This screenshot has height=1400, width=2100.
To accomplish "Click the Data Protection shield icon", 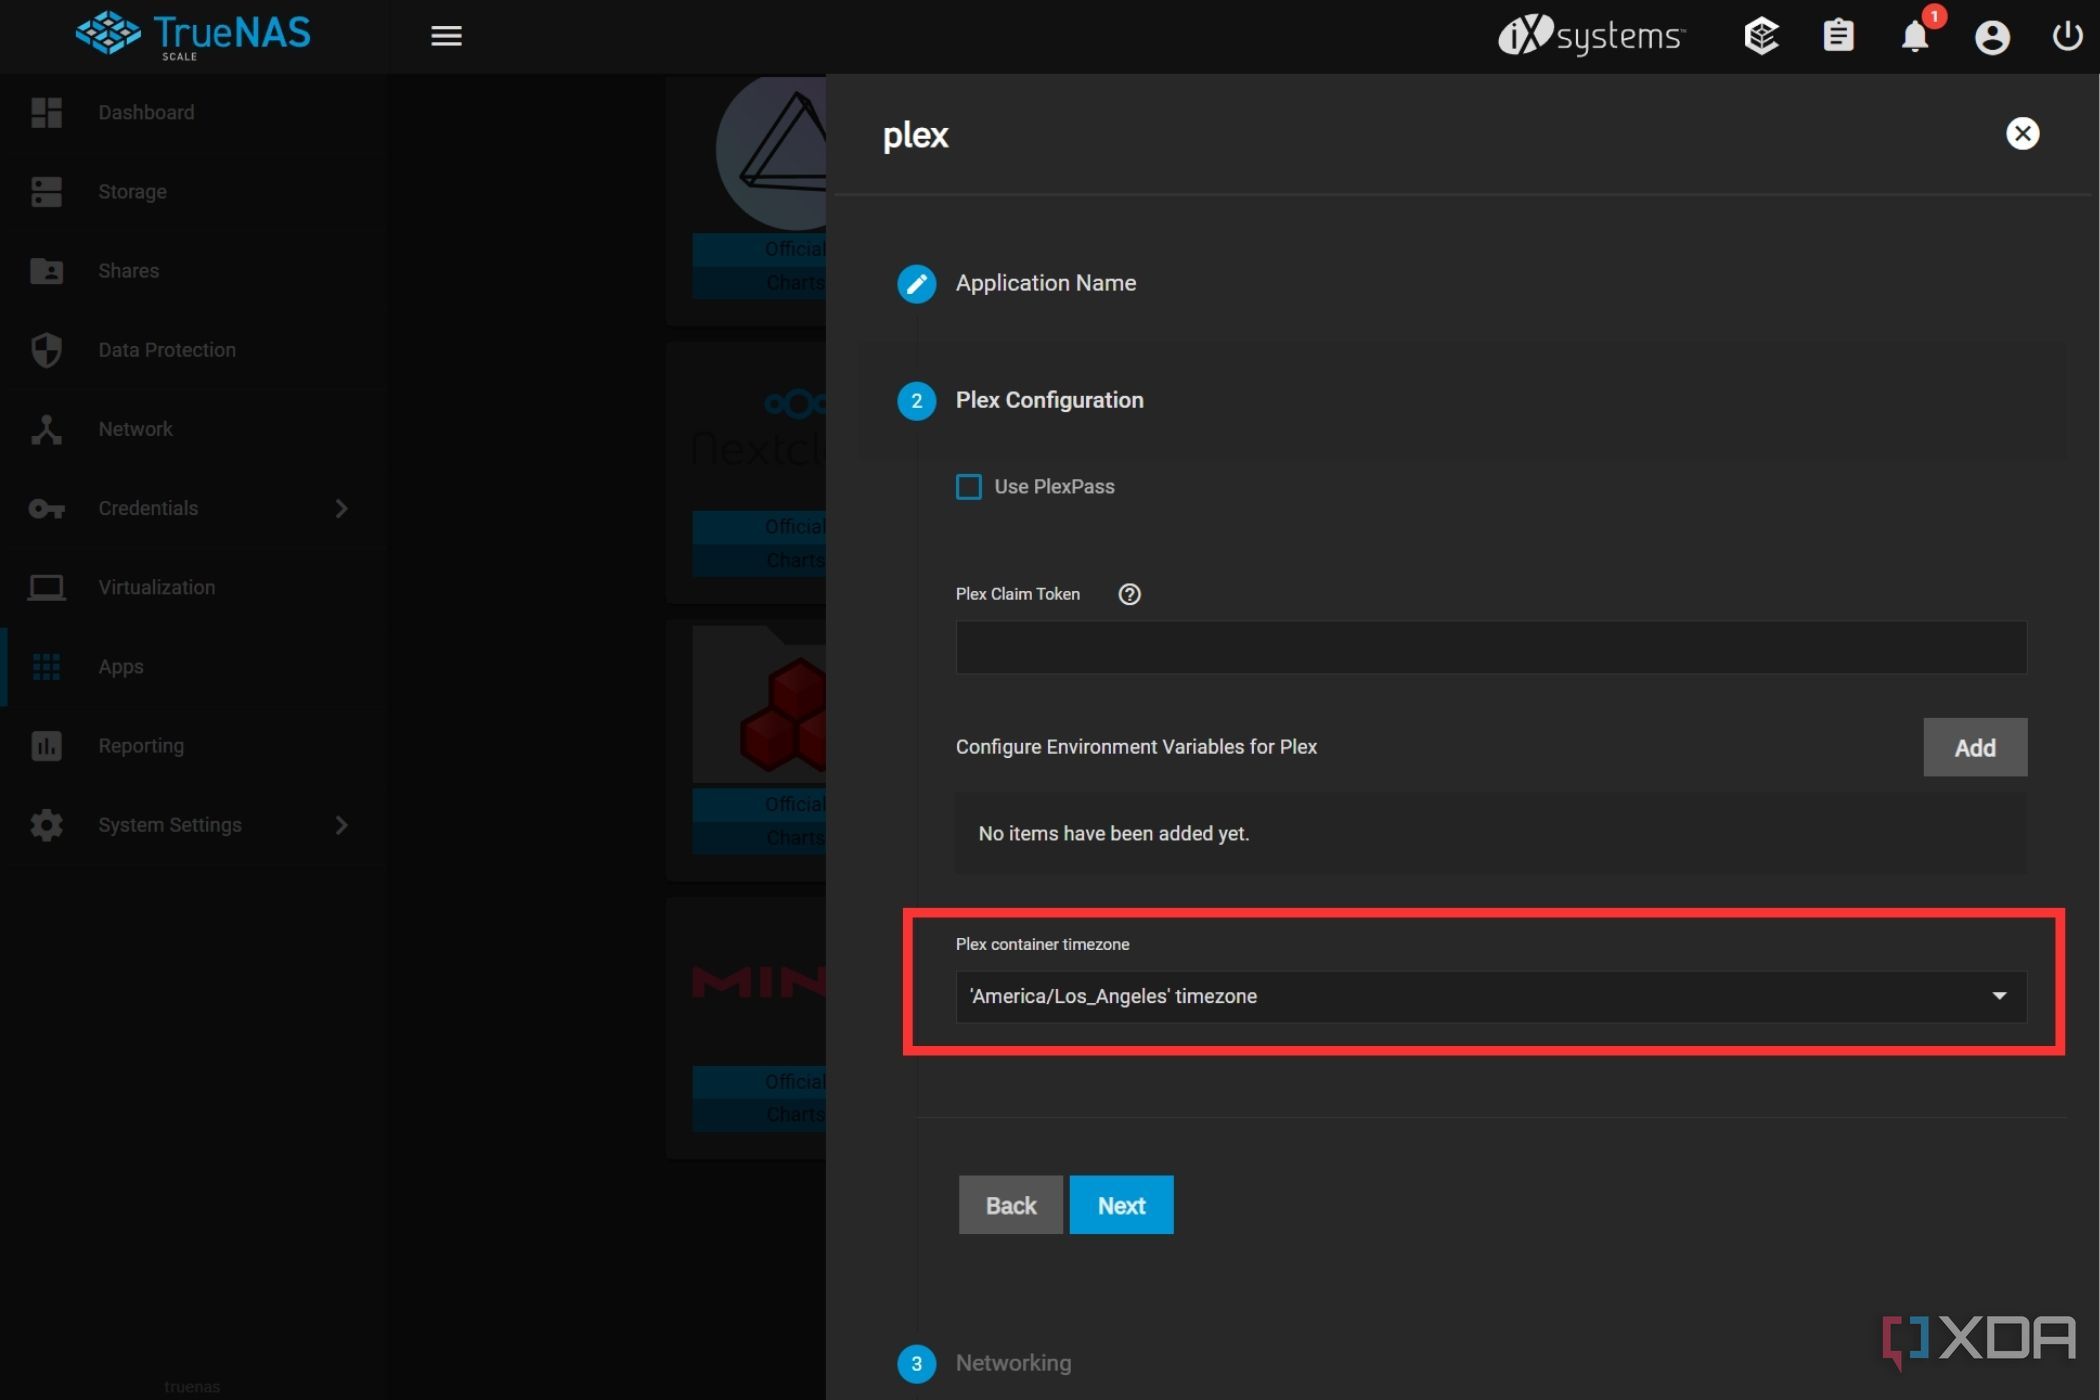I will pos(46,350).
